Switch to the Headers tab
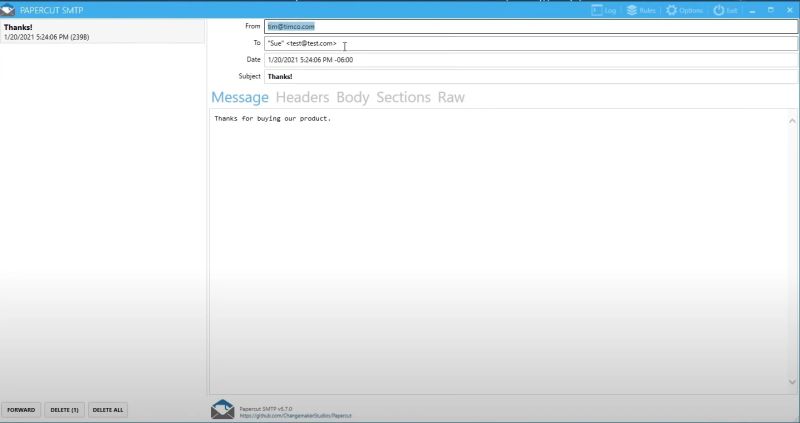800x423 pixels. point(303,97)
